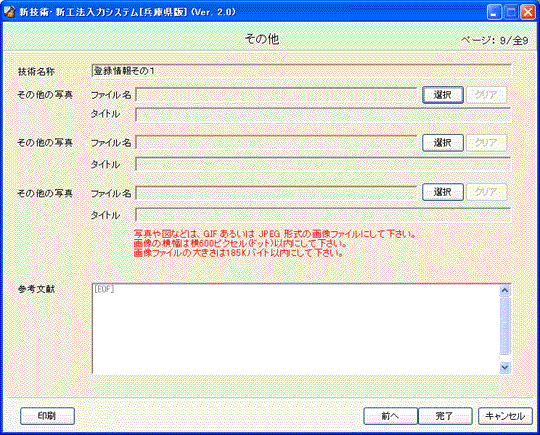This screenshot has width=540, height=435.
Task: Click scroll up arrow of 参考文献 box
Action: 505,290
